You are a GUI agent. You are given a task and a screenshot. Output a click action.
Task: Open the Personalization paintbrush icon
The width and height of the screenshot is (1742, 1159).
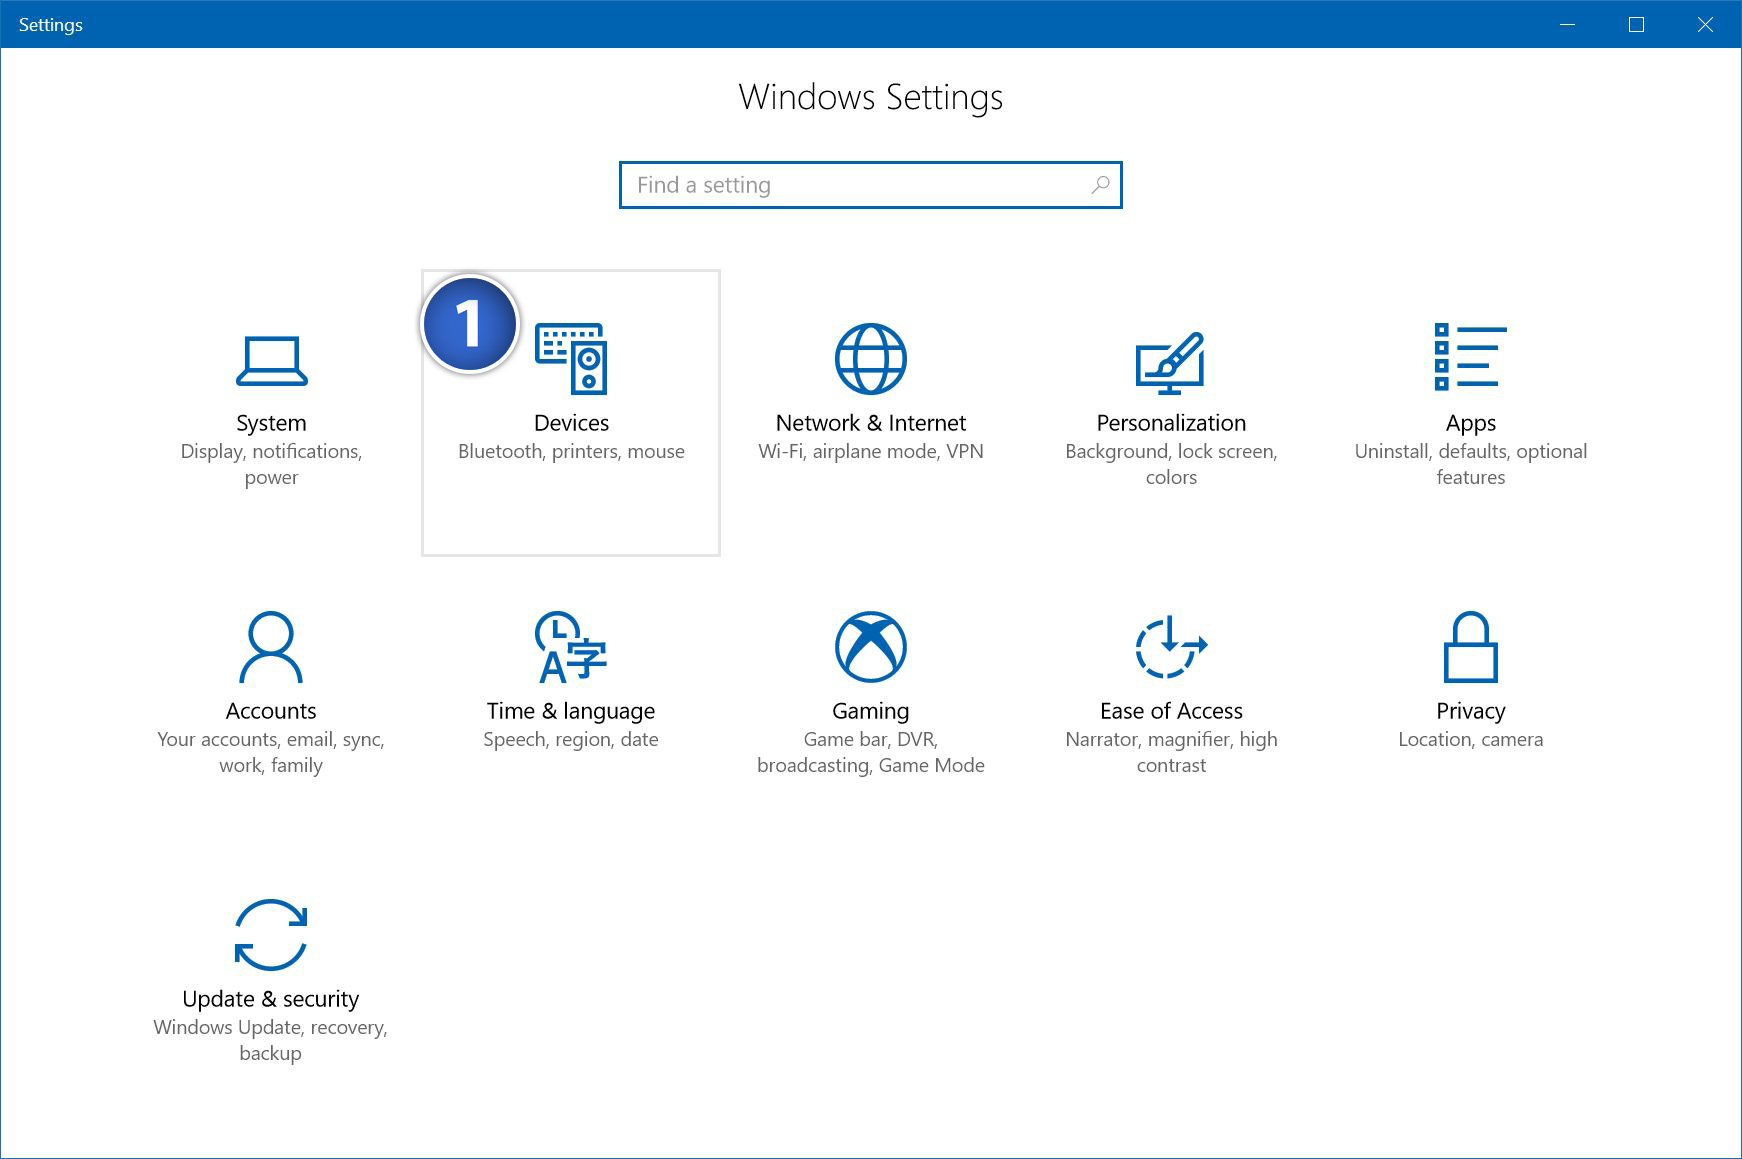point(1170,362)
